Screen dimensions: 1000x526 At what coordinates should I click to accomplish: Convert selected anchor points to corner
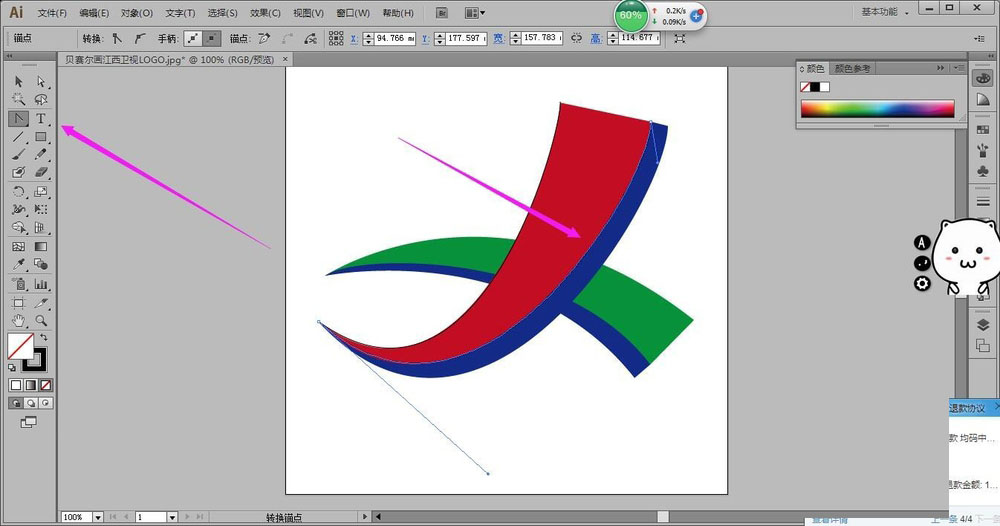(x=117, y=38)
